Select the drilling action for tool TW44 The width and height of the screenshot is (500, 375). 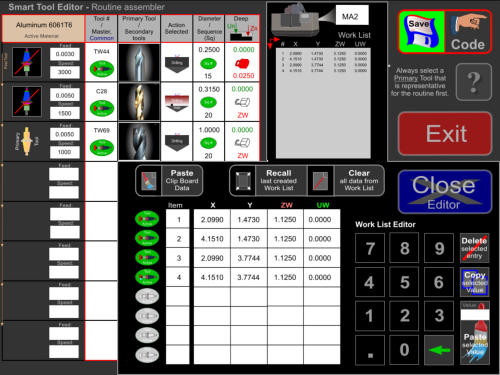point(177,62)
